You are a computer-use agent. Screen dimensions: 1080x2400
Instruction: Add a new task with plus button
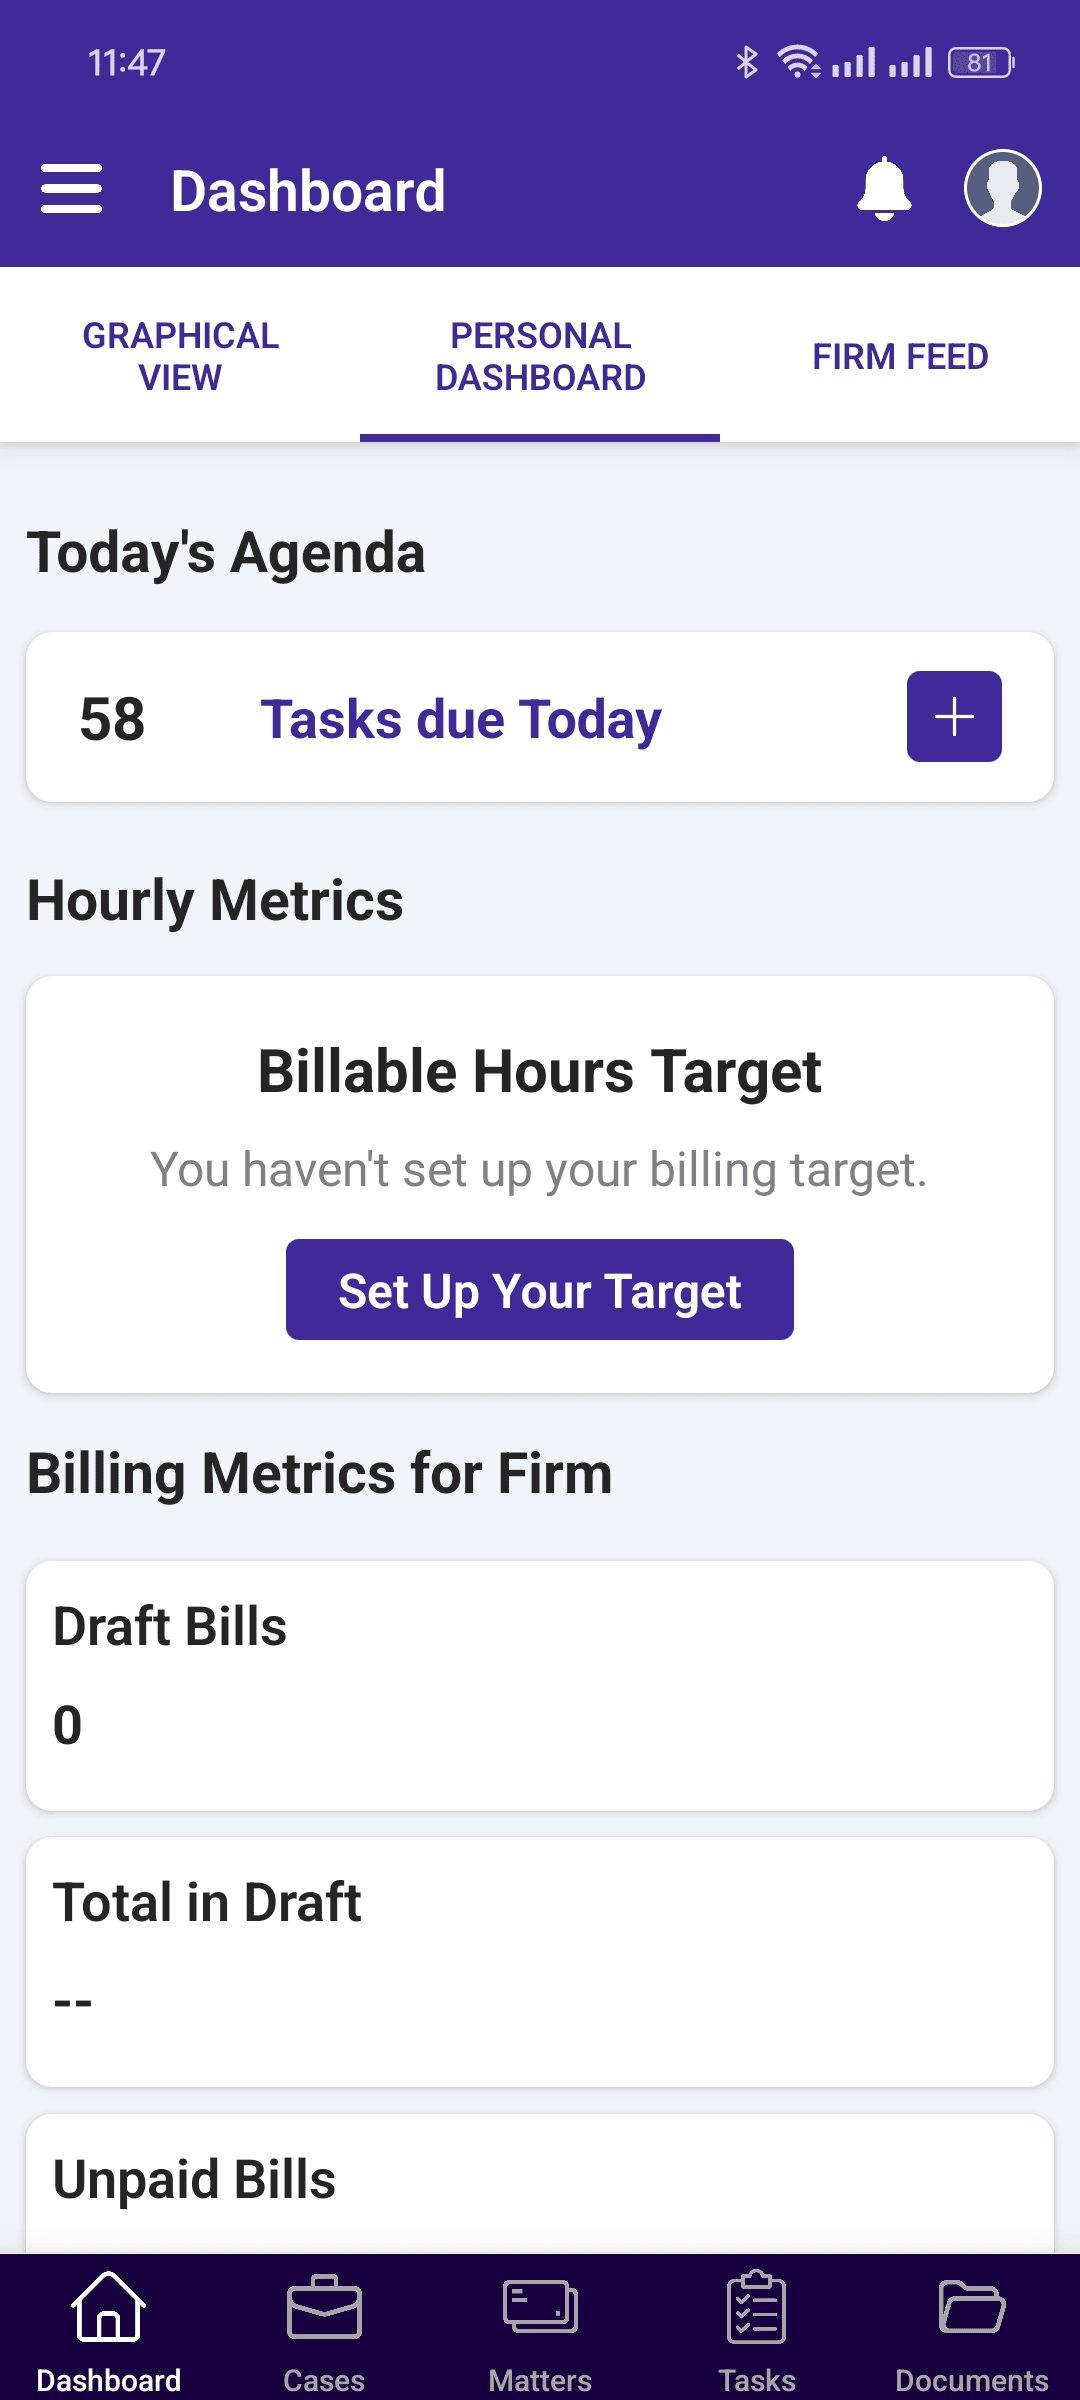pyautogui.click(x=954, y=716)
